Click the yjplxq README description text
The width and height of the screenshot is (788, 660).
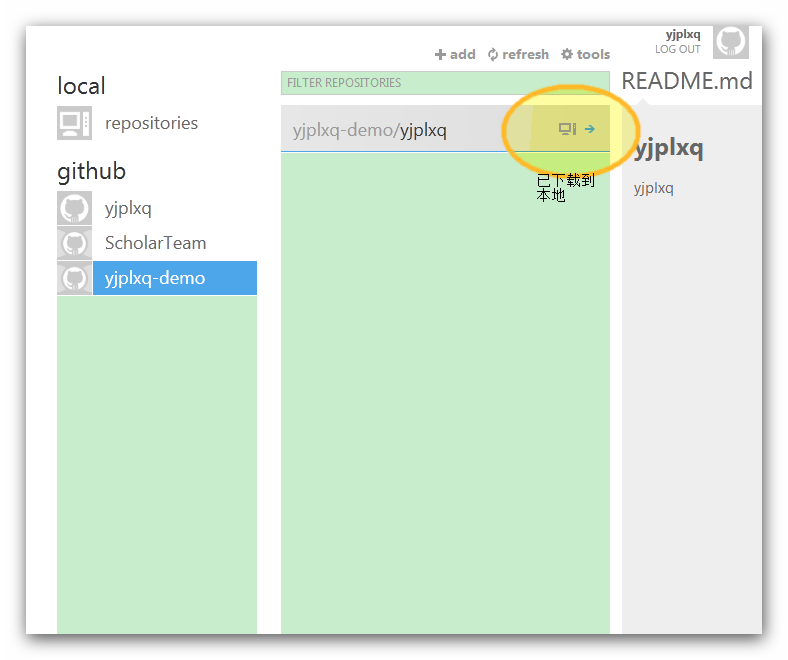[x=653, y=188]
